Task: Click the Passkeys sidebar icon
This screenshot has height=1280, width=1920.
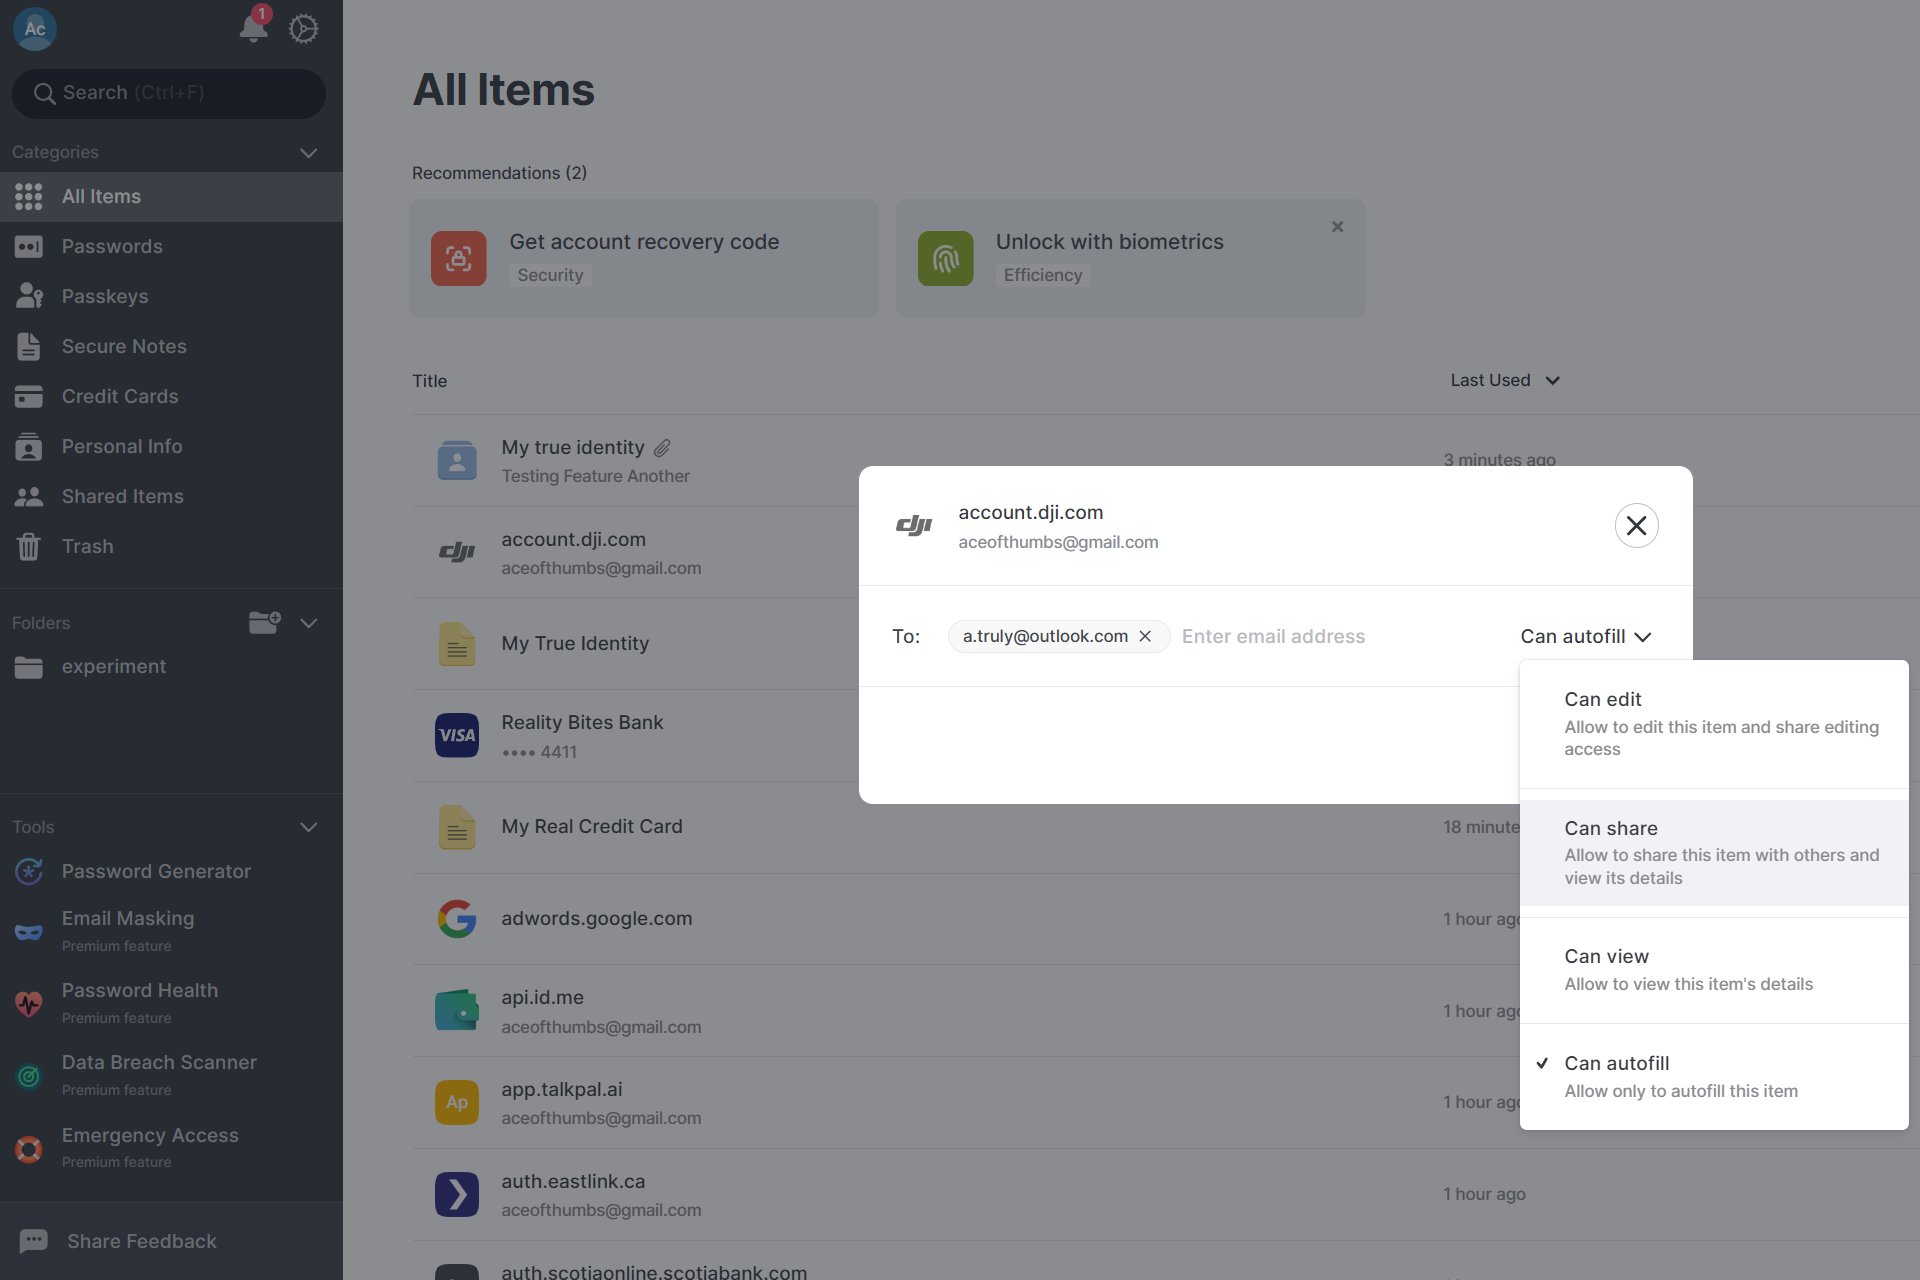Action: [x=30, y=297]
